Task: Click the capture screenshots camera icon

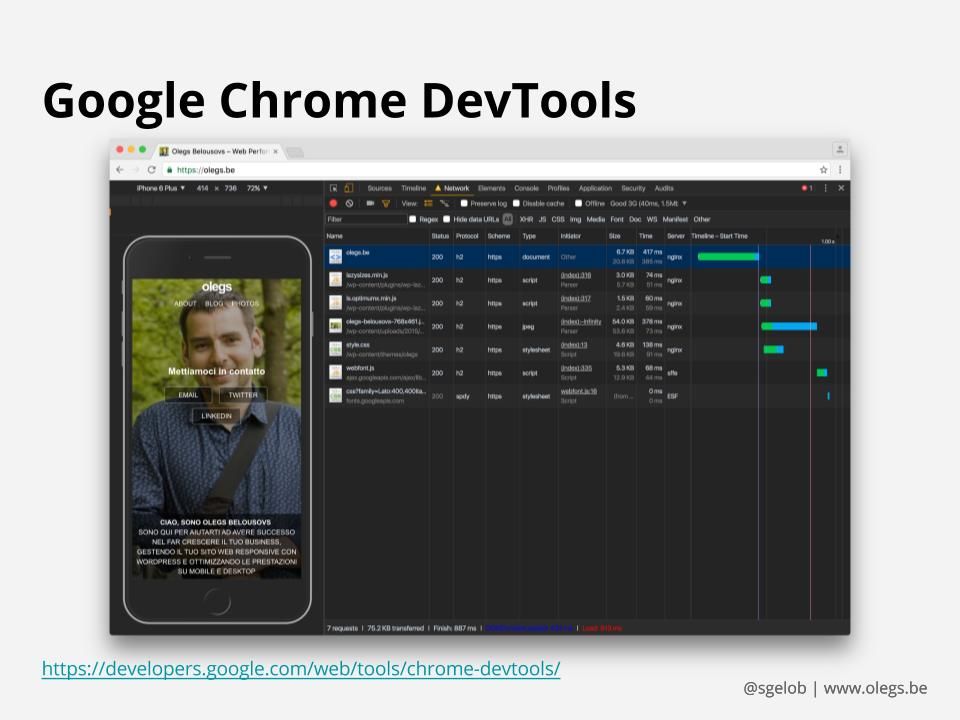Action: (370, 203)
